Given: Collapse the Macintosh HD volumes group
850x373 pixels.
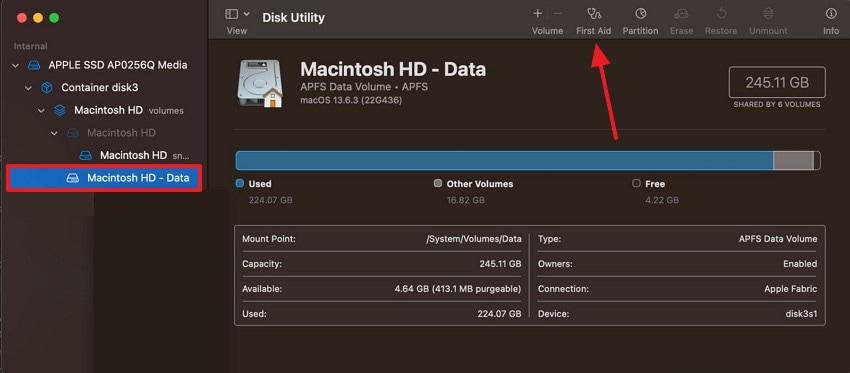Looking at the screenshot, I should 41,111.
